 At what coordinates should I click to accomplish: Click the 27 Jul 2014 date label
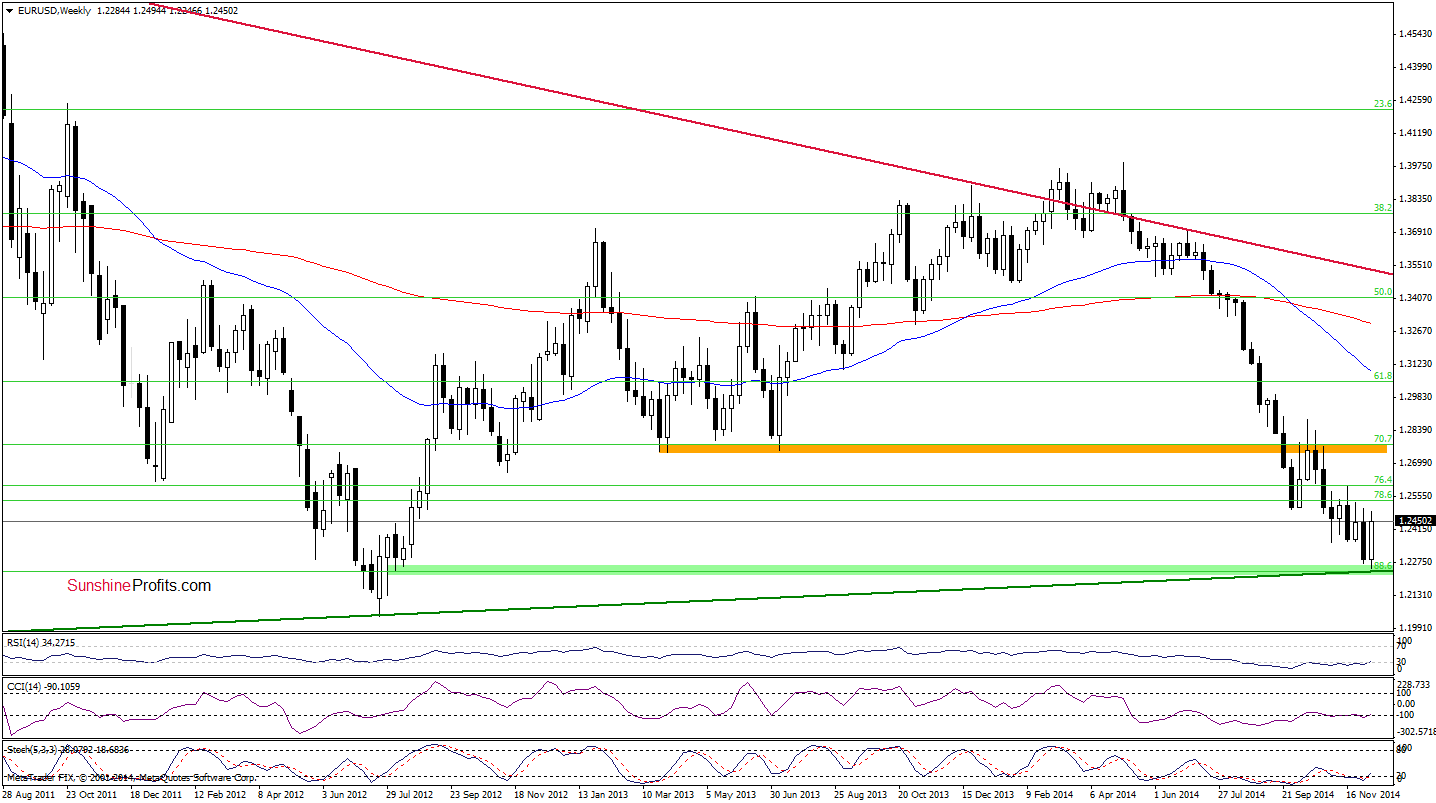(1242, 795)
